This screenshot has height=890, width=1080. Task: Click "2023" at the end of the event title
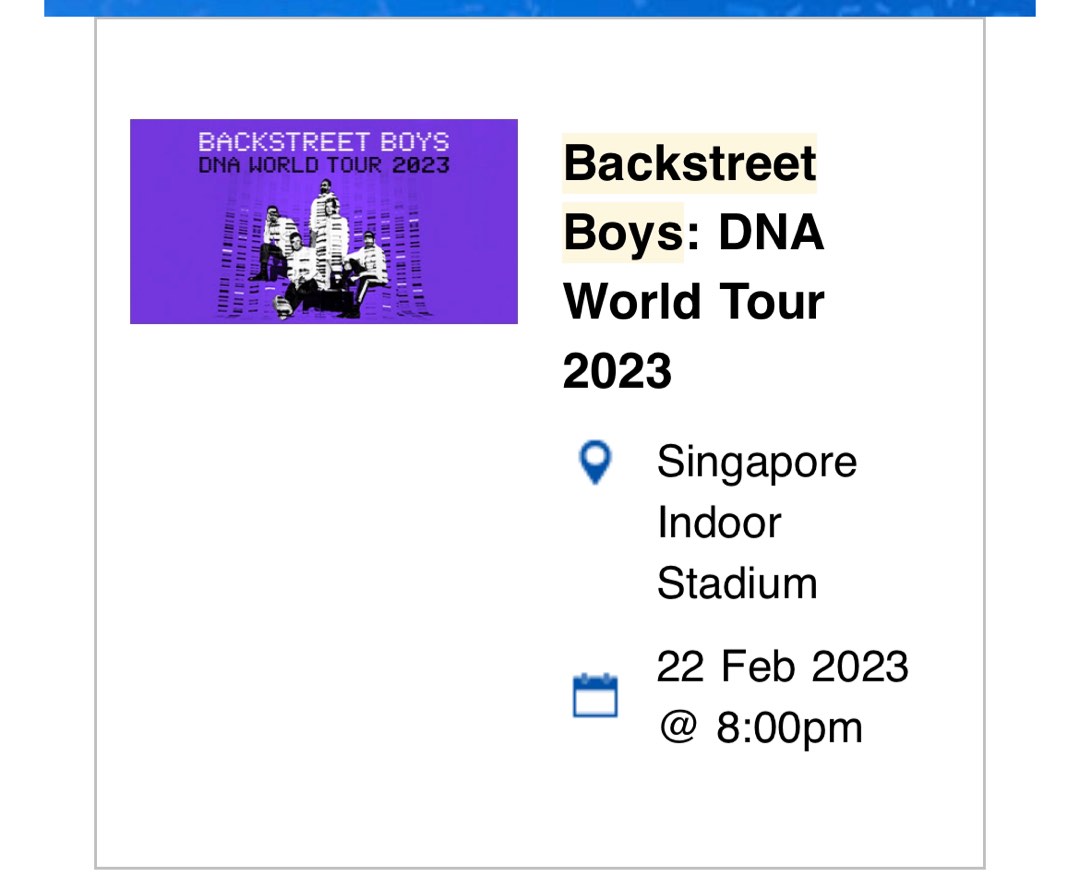click(x=617, y=372)
